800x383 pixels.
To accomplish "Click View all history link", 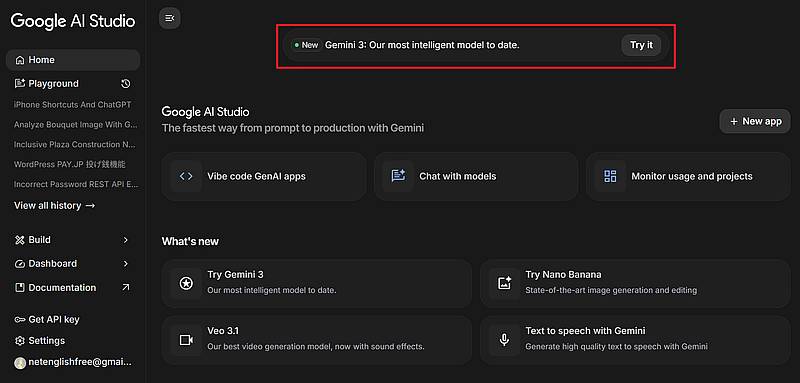I will 55,206.
